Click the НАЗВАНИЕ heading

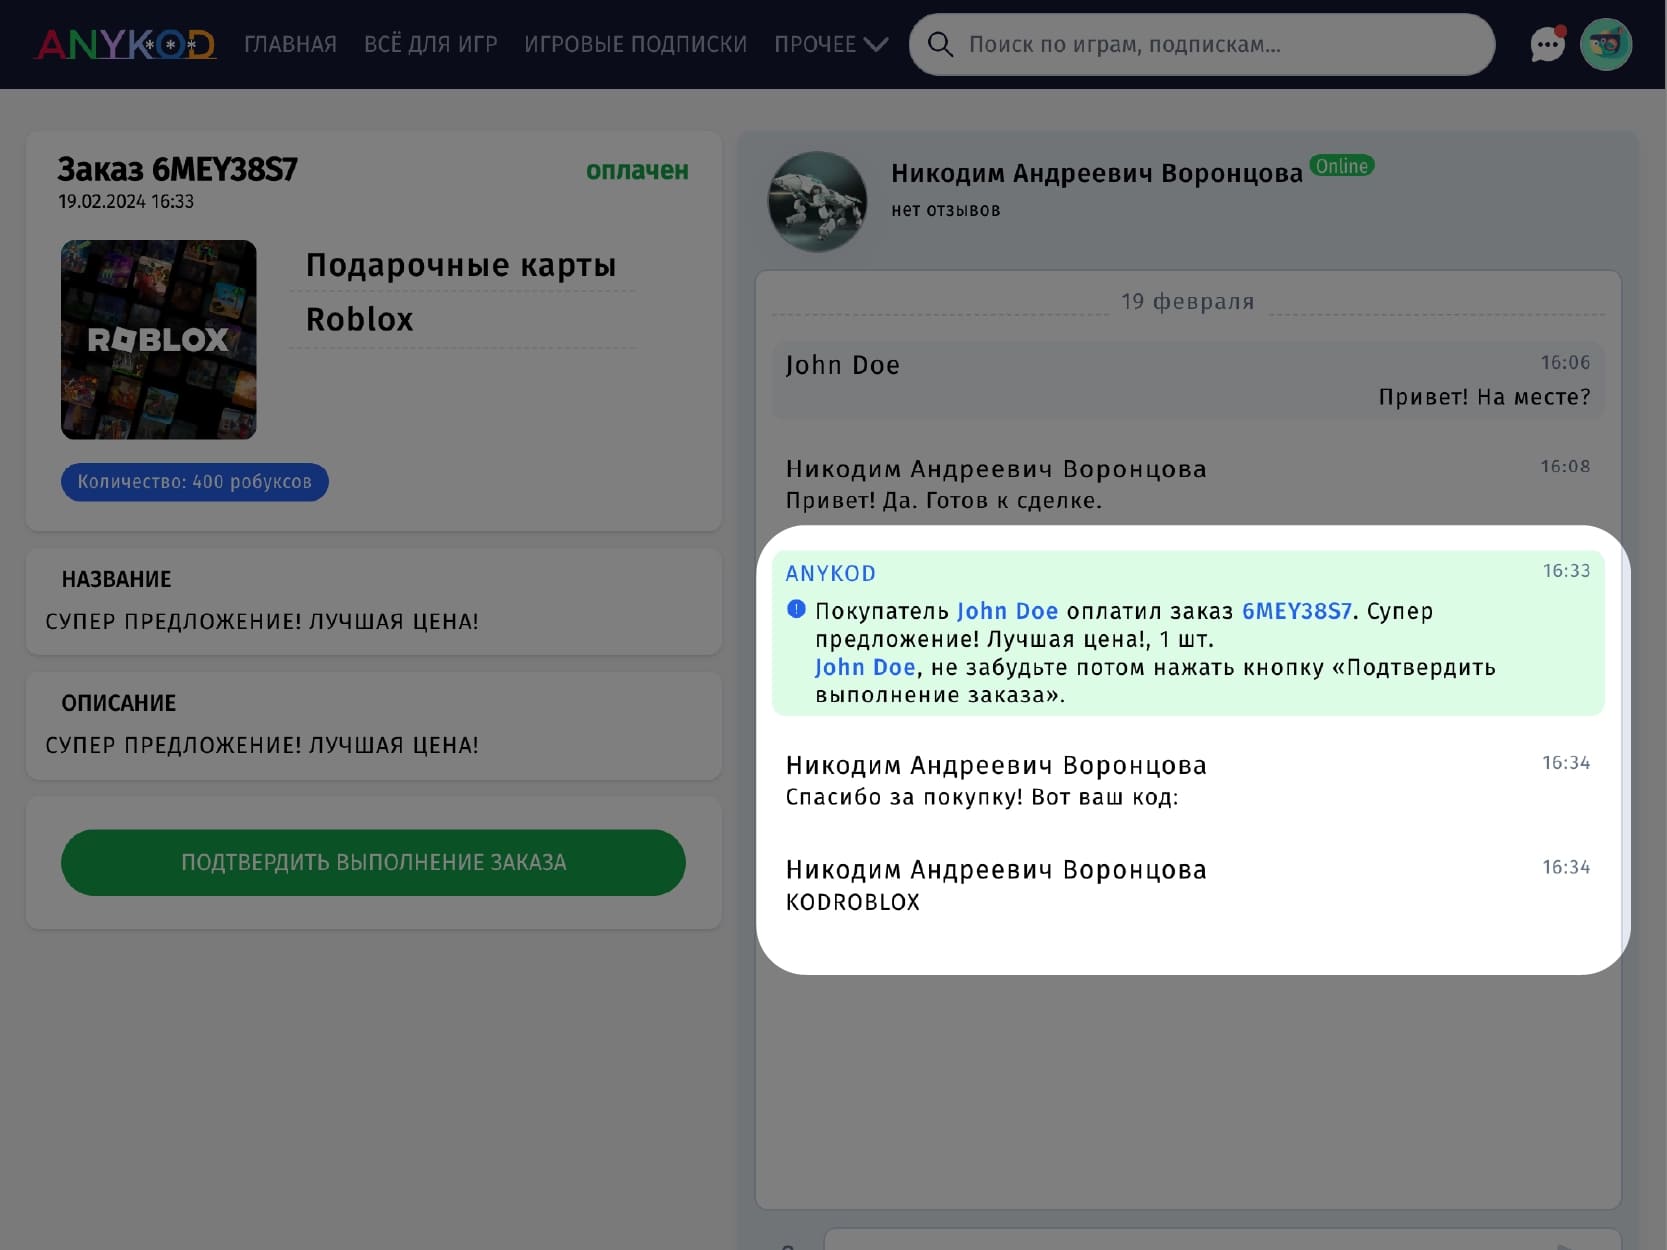click(x=116, y=579)
